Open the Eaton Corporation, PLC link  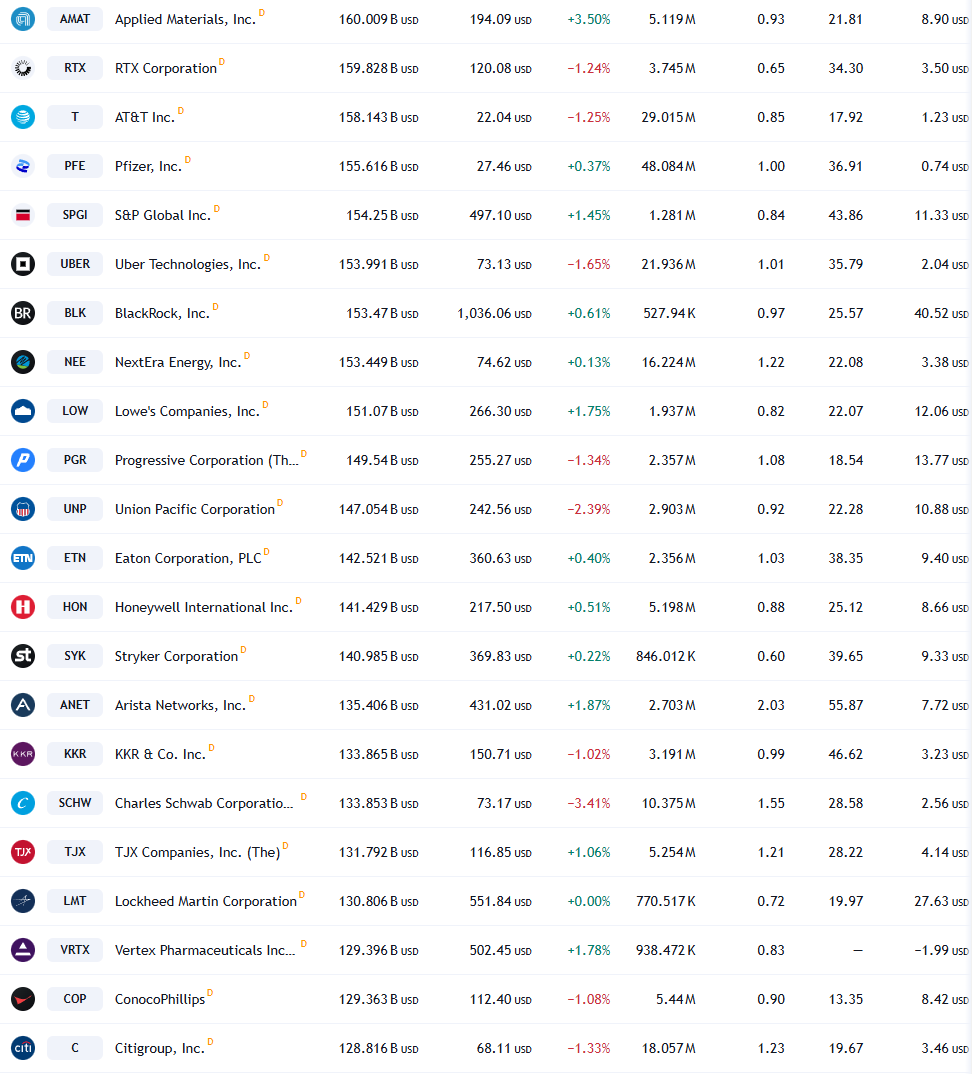click(x=188, y=558)
